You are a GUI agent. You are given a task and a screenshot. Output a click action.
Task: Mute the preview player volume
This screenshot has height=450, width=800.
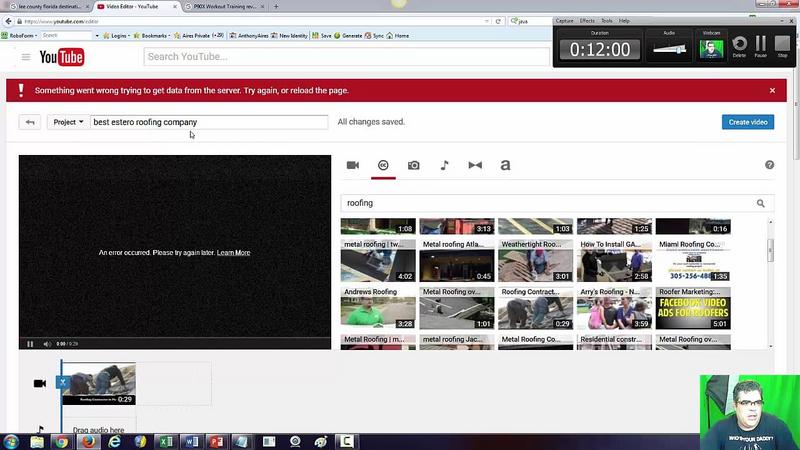[47, 344]
